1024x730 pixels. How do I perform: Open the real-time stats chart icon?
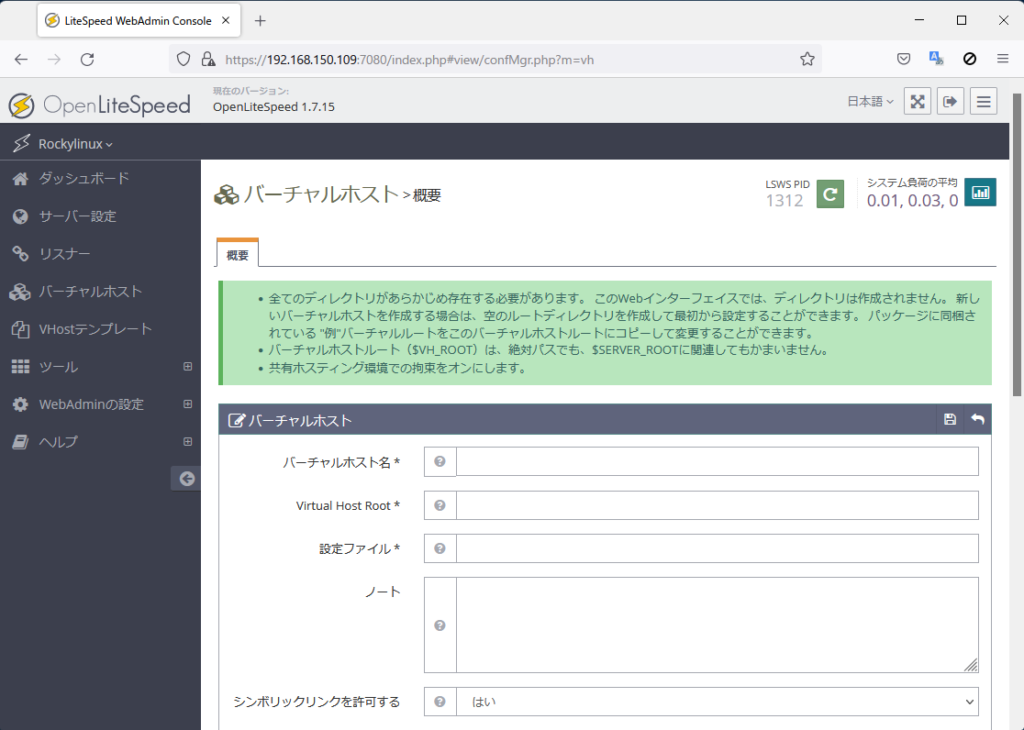point(980,193)
